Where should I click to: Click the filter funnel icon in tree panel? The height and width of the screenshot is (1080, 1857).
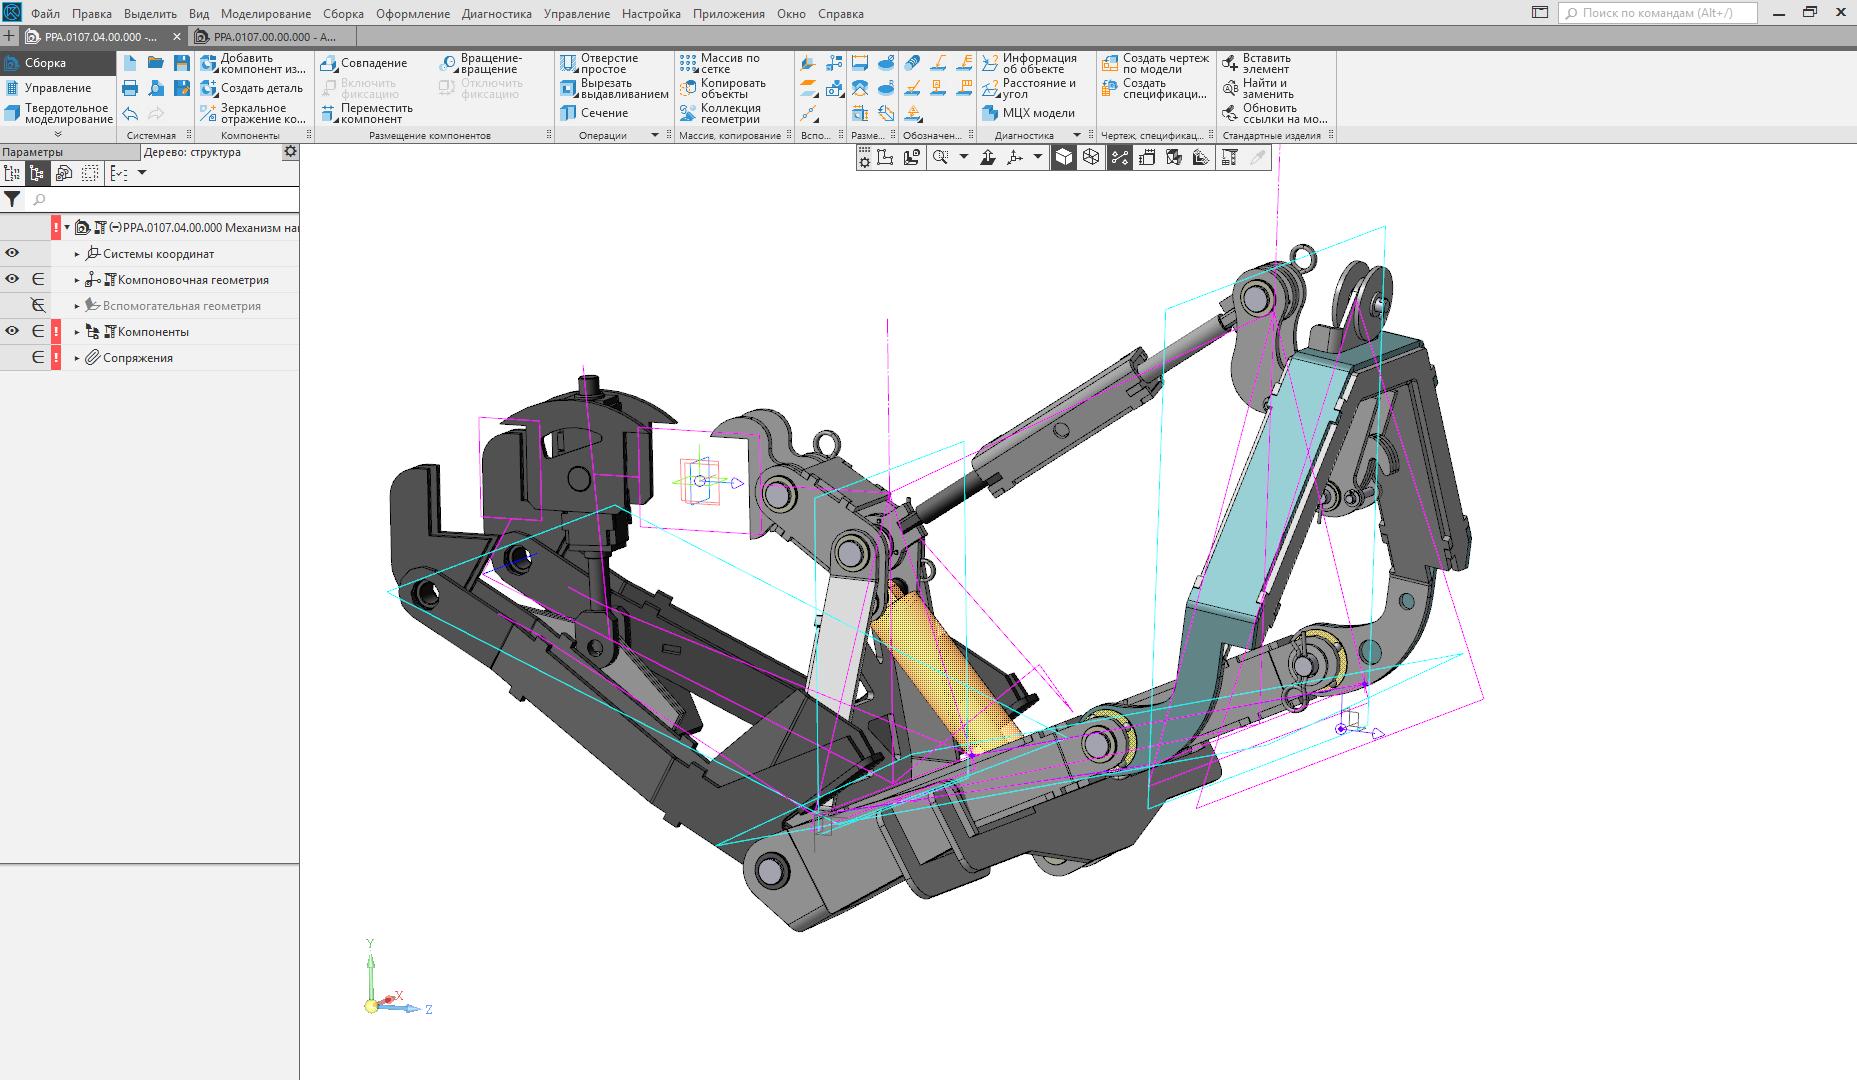[12, 200]
